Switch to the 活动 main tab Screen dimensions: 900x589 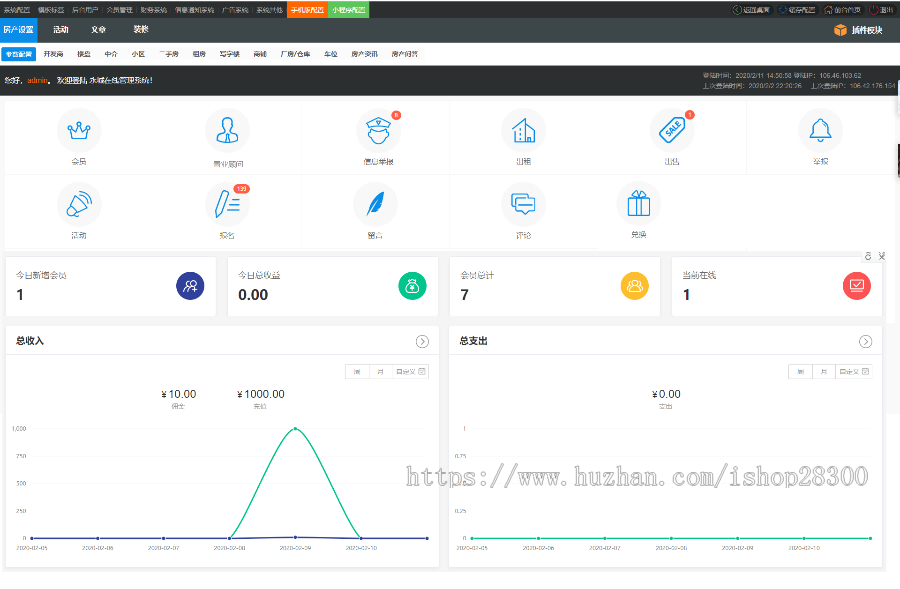(x=60, y=30)
